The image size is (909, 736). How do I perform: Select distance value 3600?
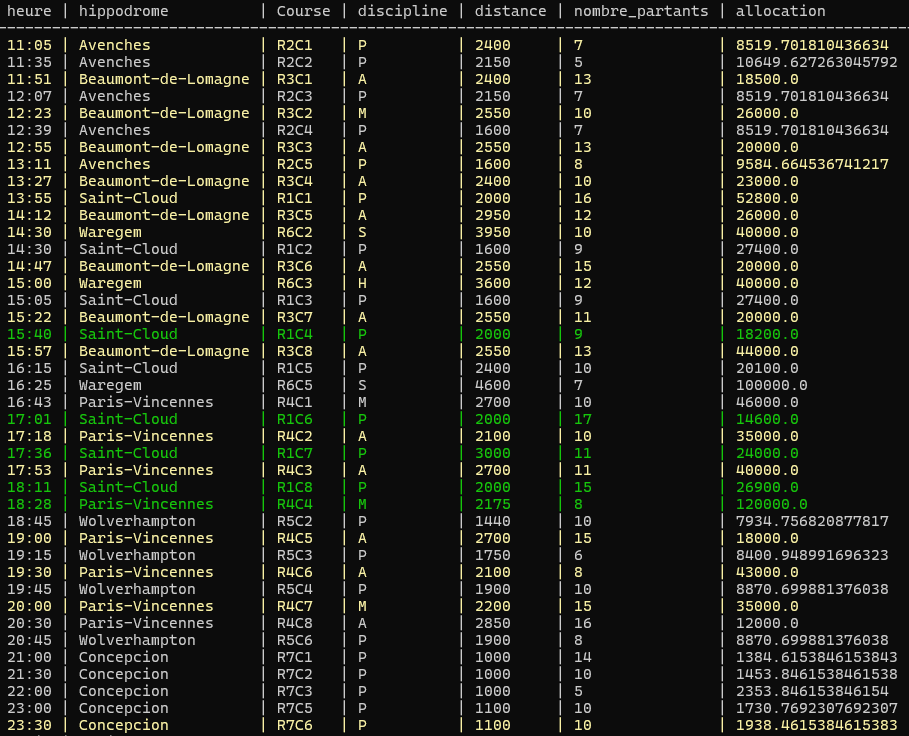pyautogui.click(x=493, y=283)
